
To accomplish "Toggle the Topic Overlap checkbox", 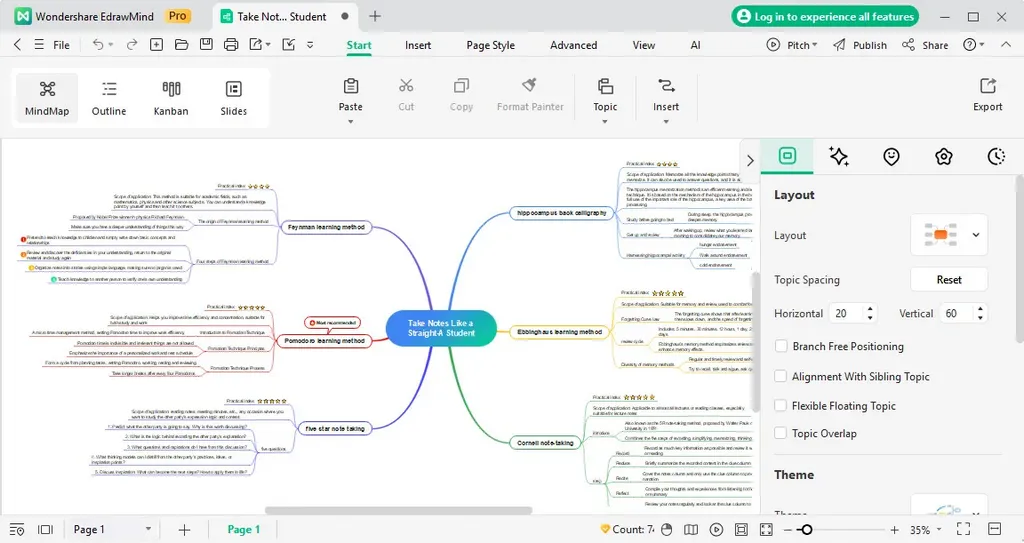I will click(x=780, y=433).
